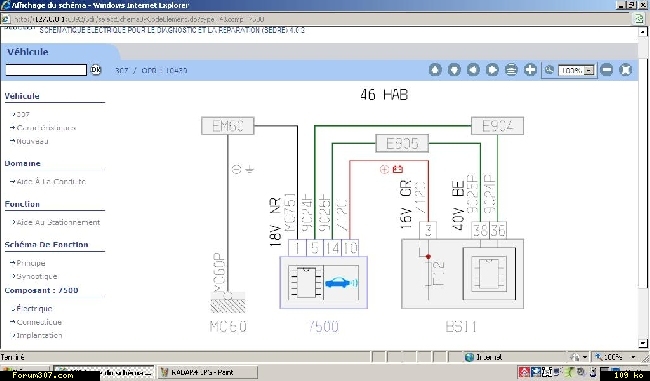The height and width of the screenshot is (381, 650).
Task: Fit schematic to screen with the expand icon
Action: click(x=626, y=70)
